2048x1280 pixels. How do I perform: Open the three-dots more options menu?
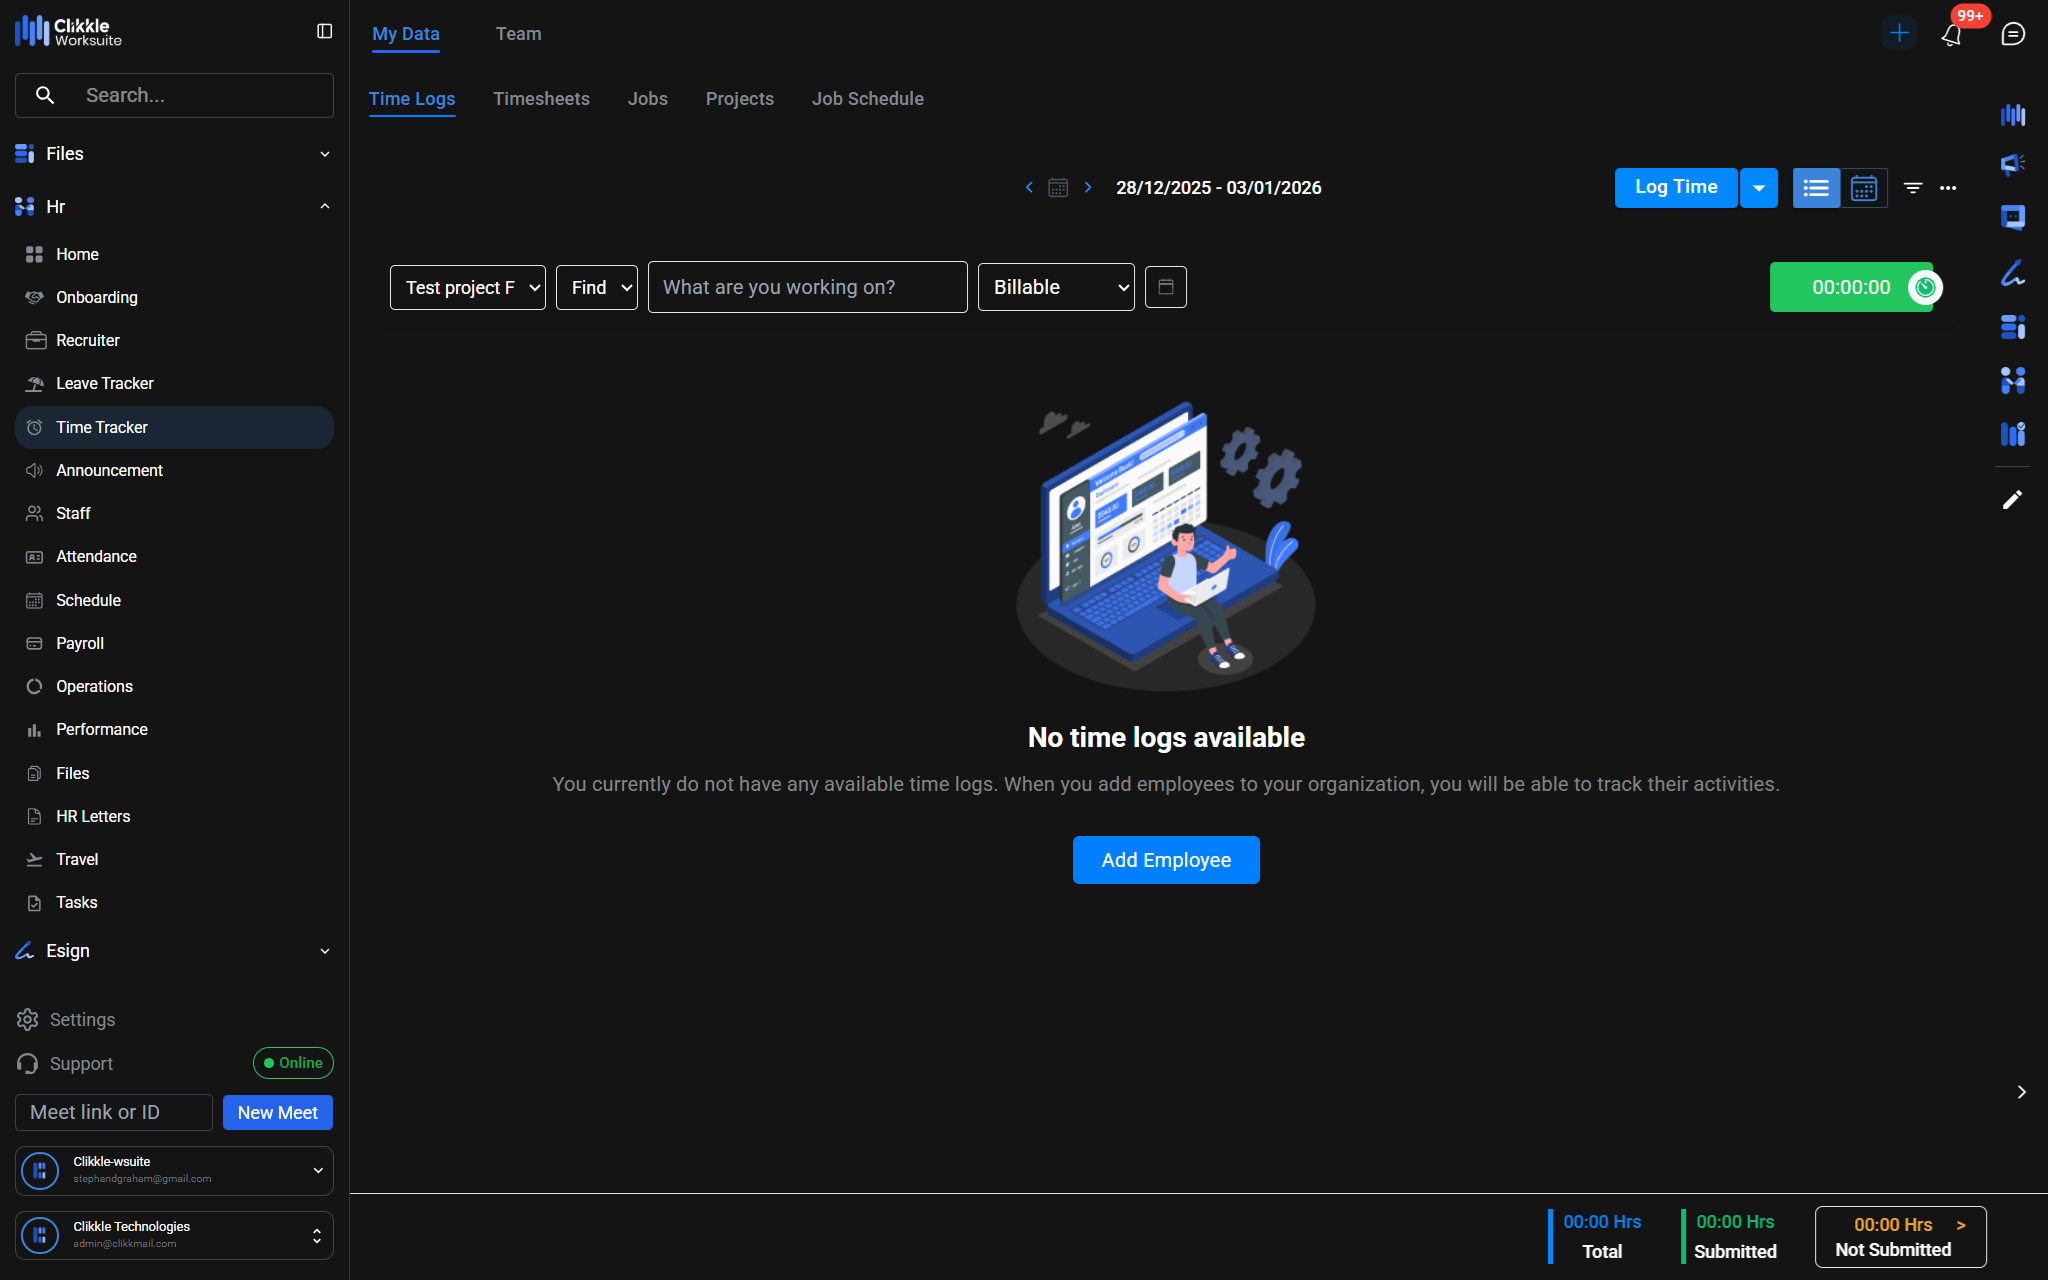[x=1948, y=188]
